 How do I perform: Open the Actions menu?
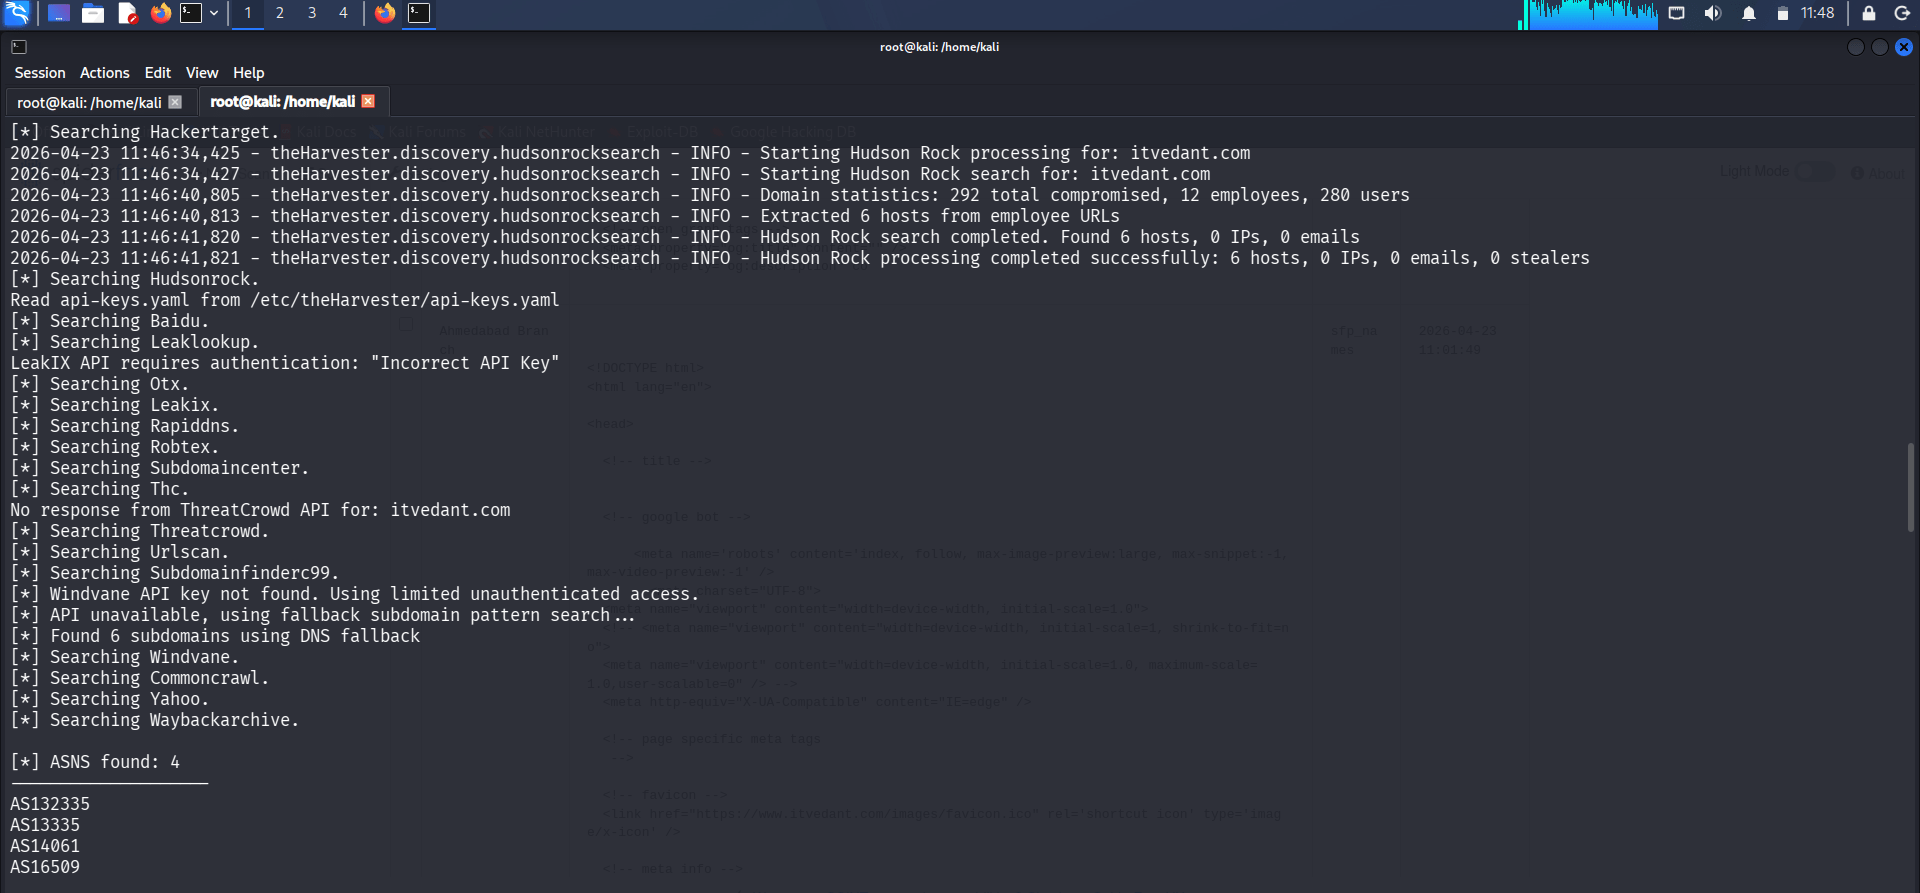tap(105, 73)
